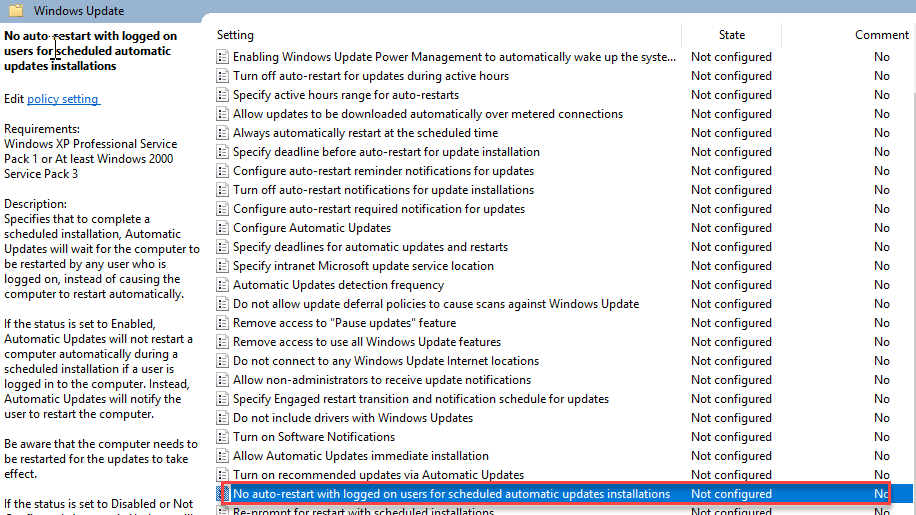This screenshot has height=515, width=916.
Task: Click icon beside Specify active hours range
Action: 222,95
